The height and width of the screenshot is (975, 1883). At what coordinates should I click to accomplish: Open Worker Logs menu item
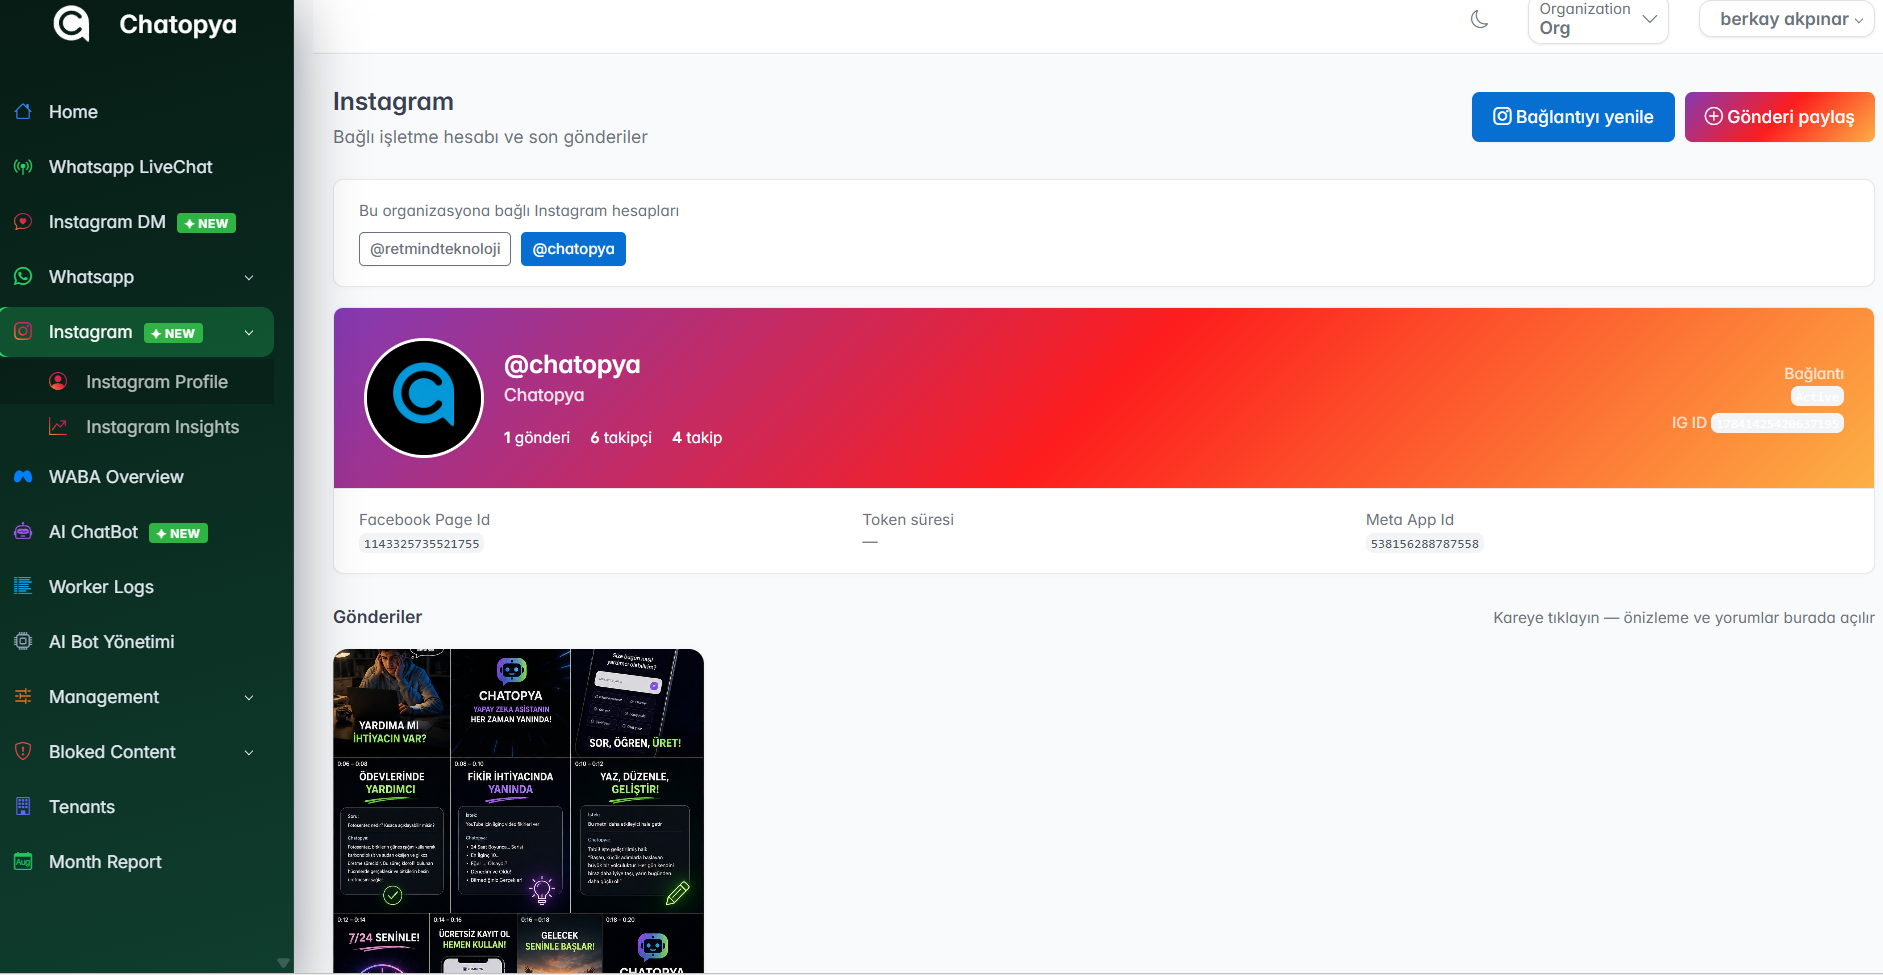(x=137, y=586)
